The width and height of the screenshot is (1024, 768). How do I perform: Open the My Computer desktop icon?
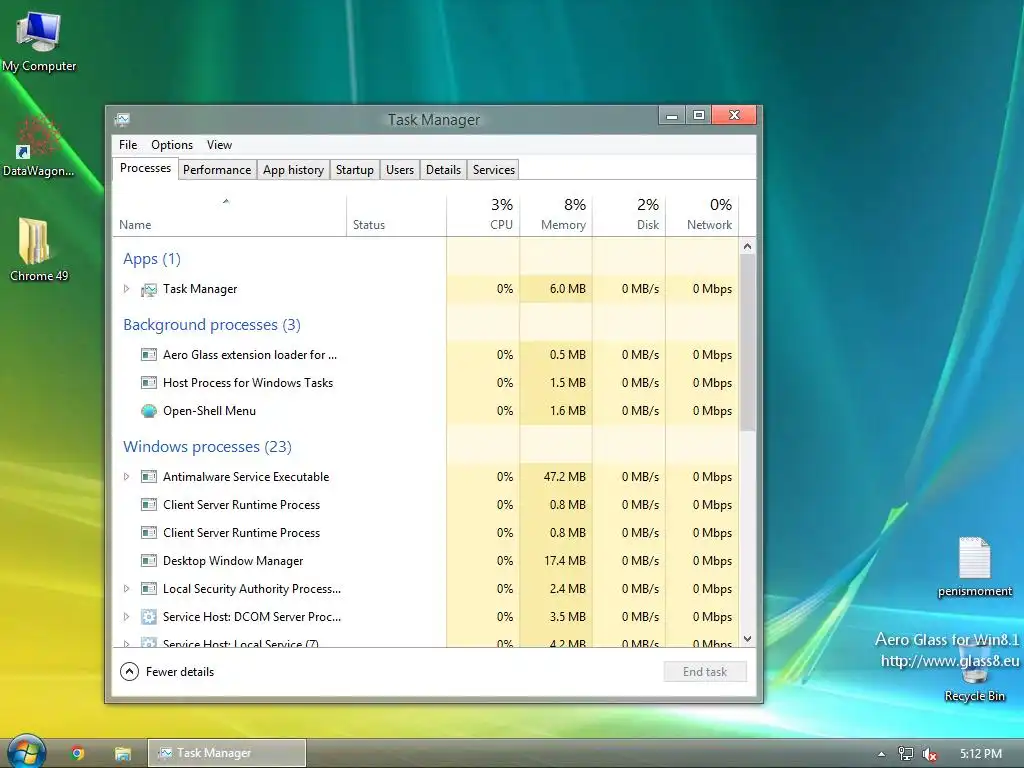[x=39, y=39]
